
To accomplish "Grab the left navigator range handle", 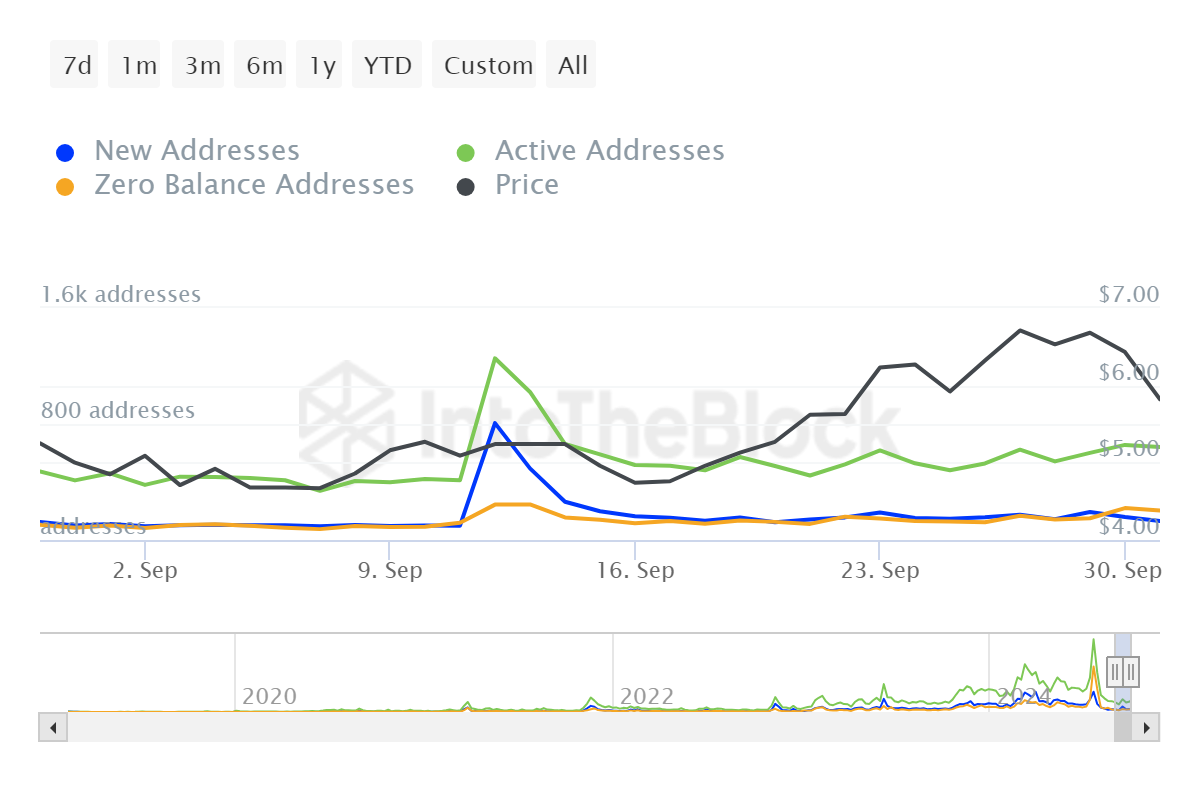I will coord(1116,672).
